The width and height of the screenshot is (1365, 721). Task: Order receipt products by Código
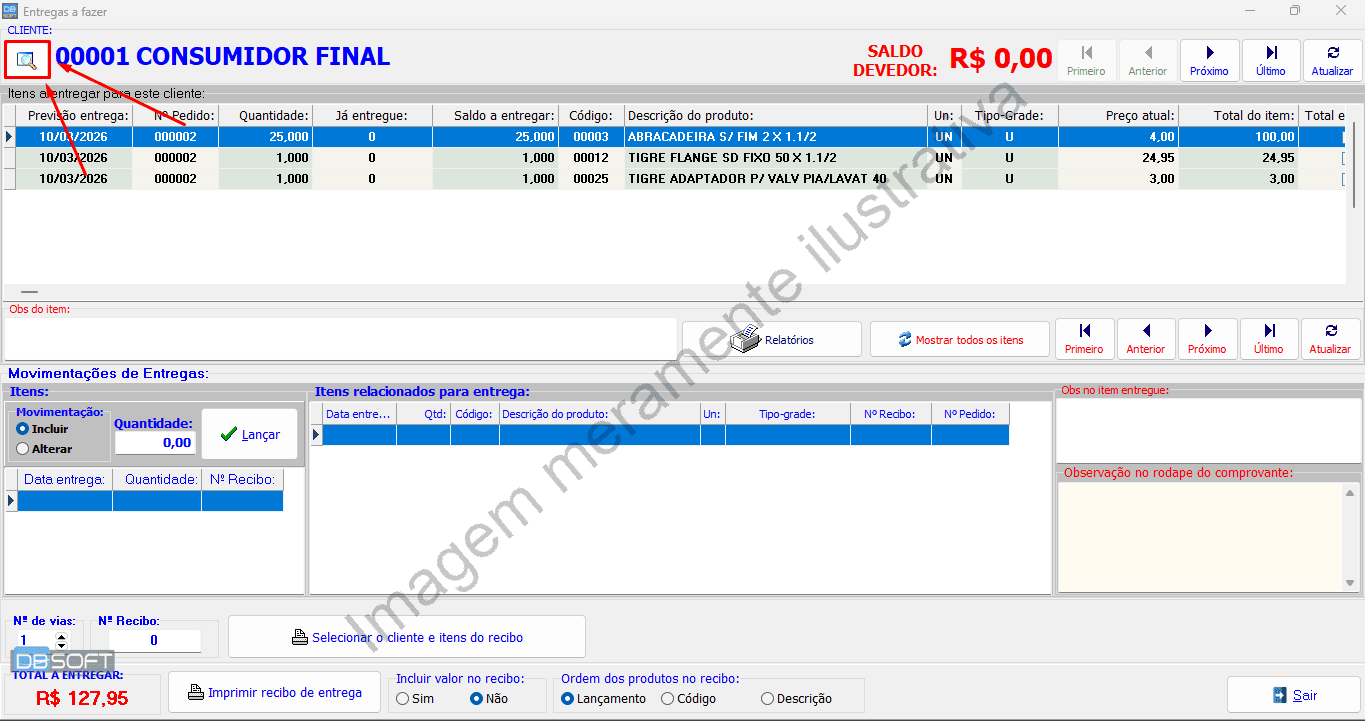coord(667,699)
